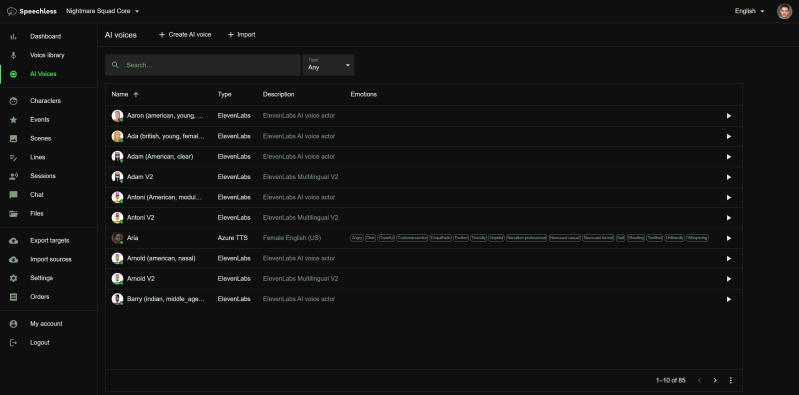
Task: Click the Azure TTS type cell
Action: point(232,238)
